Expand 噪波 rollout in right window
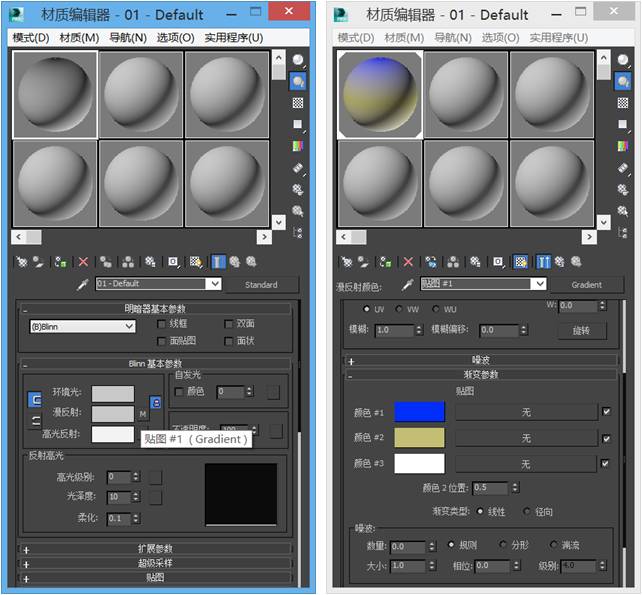The height and width of the screenshot is (595, 642). pos(481,360)
